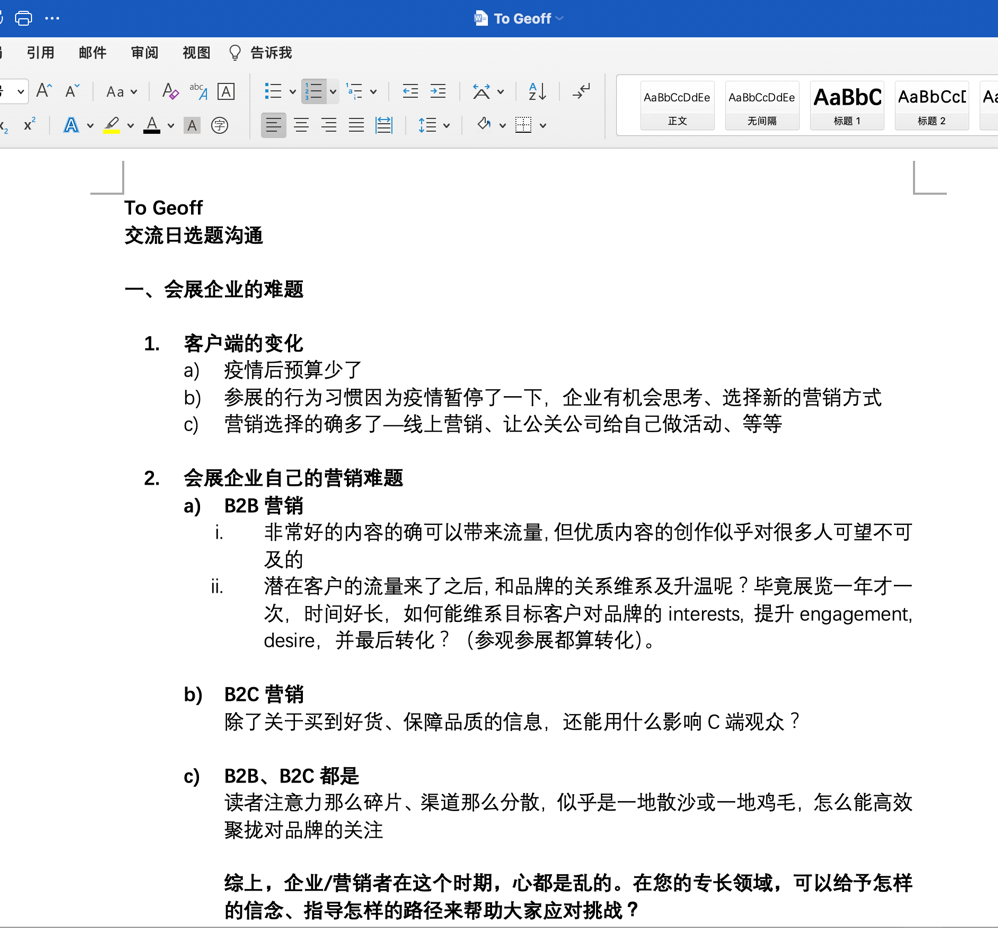Apply the 正文 style

tap(677, 106)
